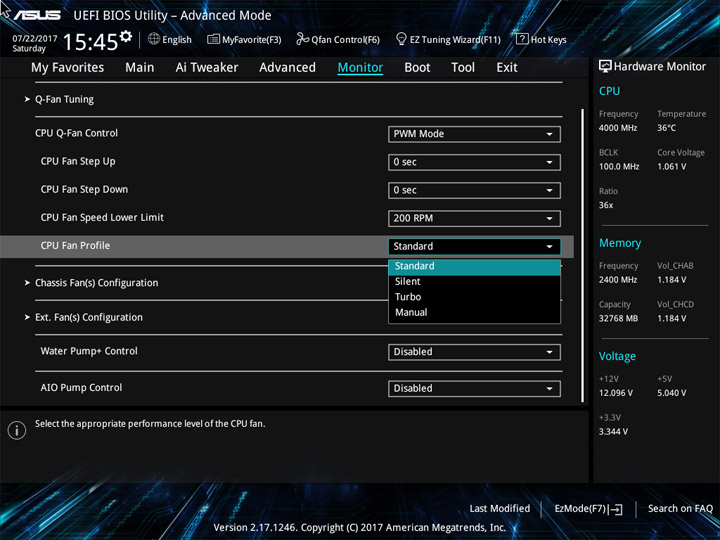
Task: Click +12V voltage value 12.096 V
Action: 615,393
